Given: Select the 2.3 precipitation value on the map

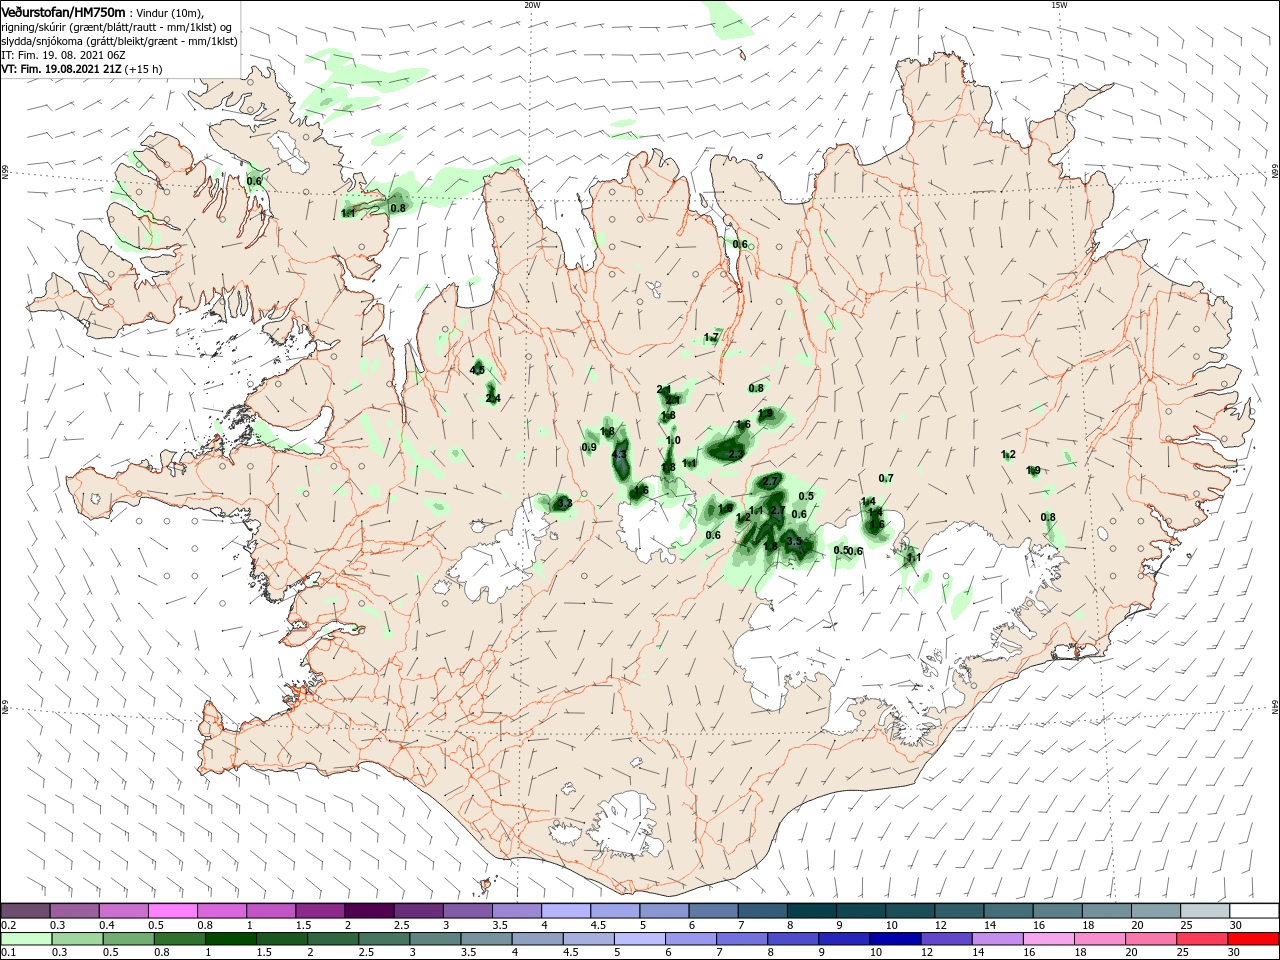Looking at the screenshot, I should [x=736, y=454].
